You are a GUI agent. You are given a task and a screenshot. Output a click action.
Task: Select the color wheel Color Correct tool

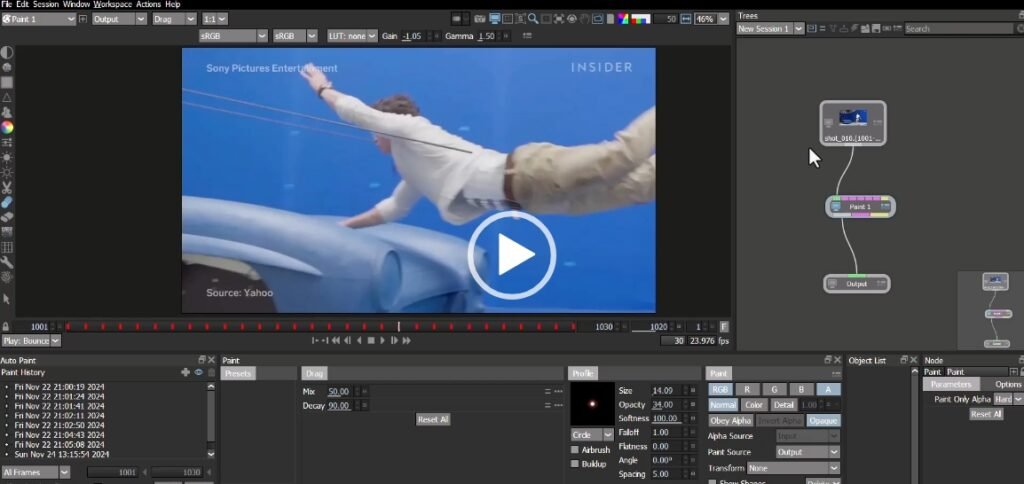tap(7, 127)
